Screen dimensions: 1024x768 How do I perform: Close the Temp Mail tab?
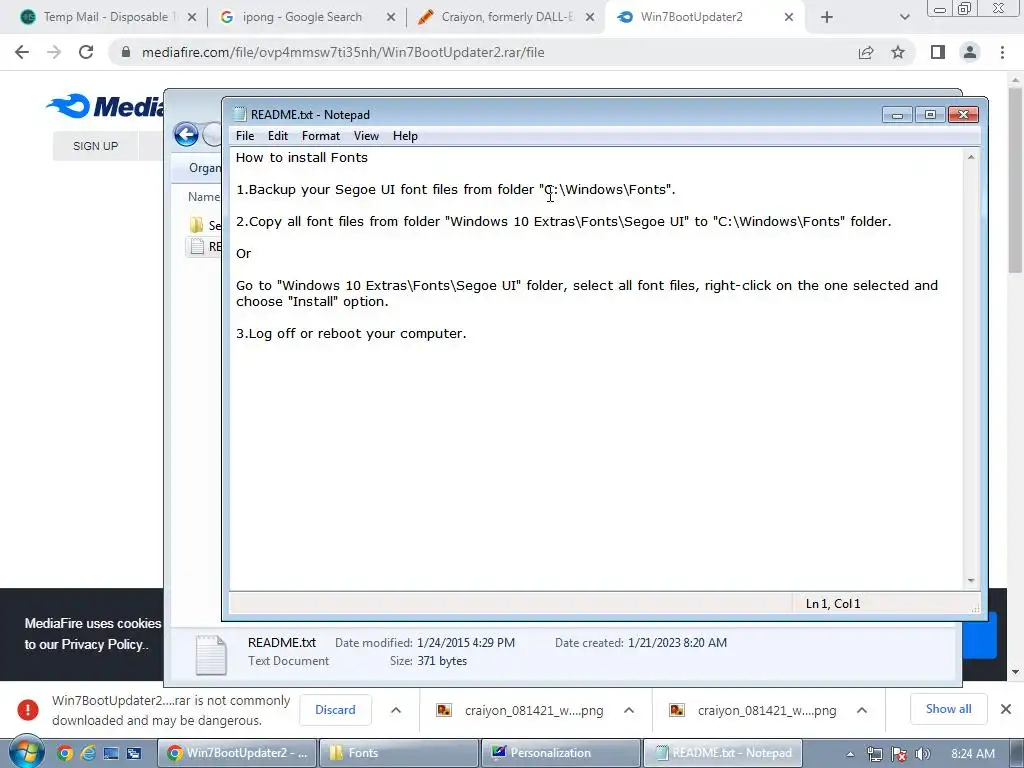pos(192,18)
